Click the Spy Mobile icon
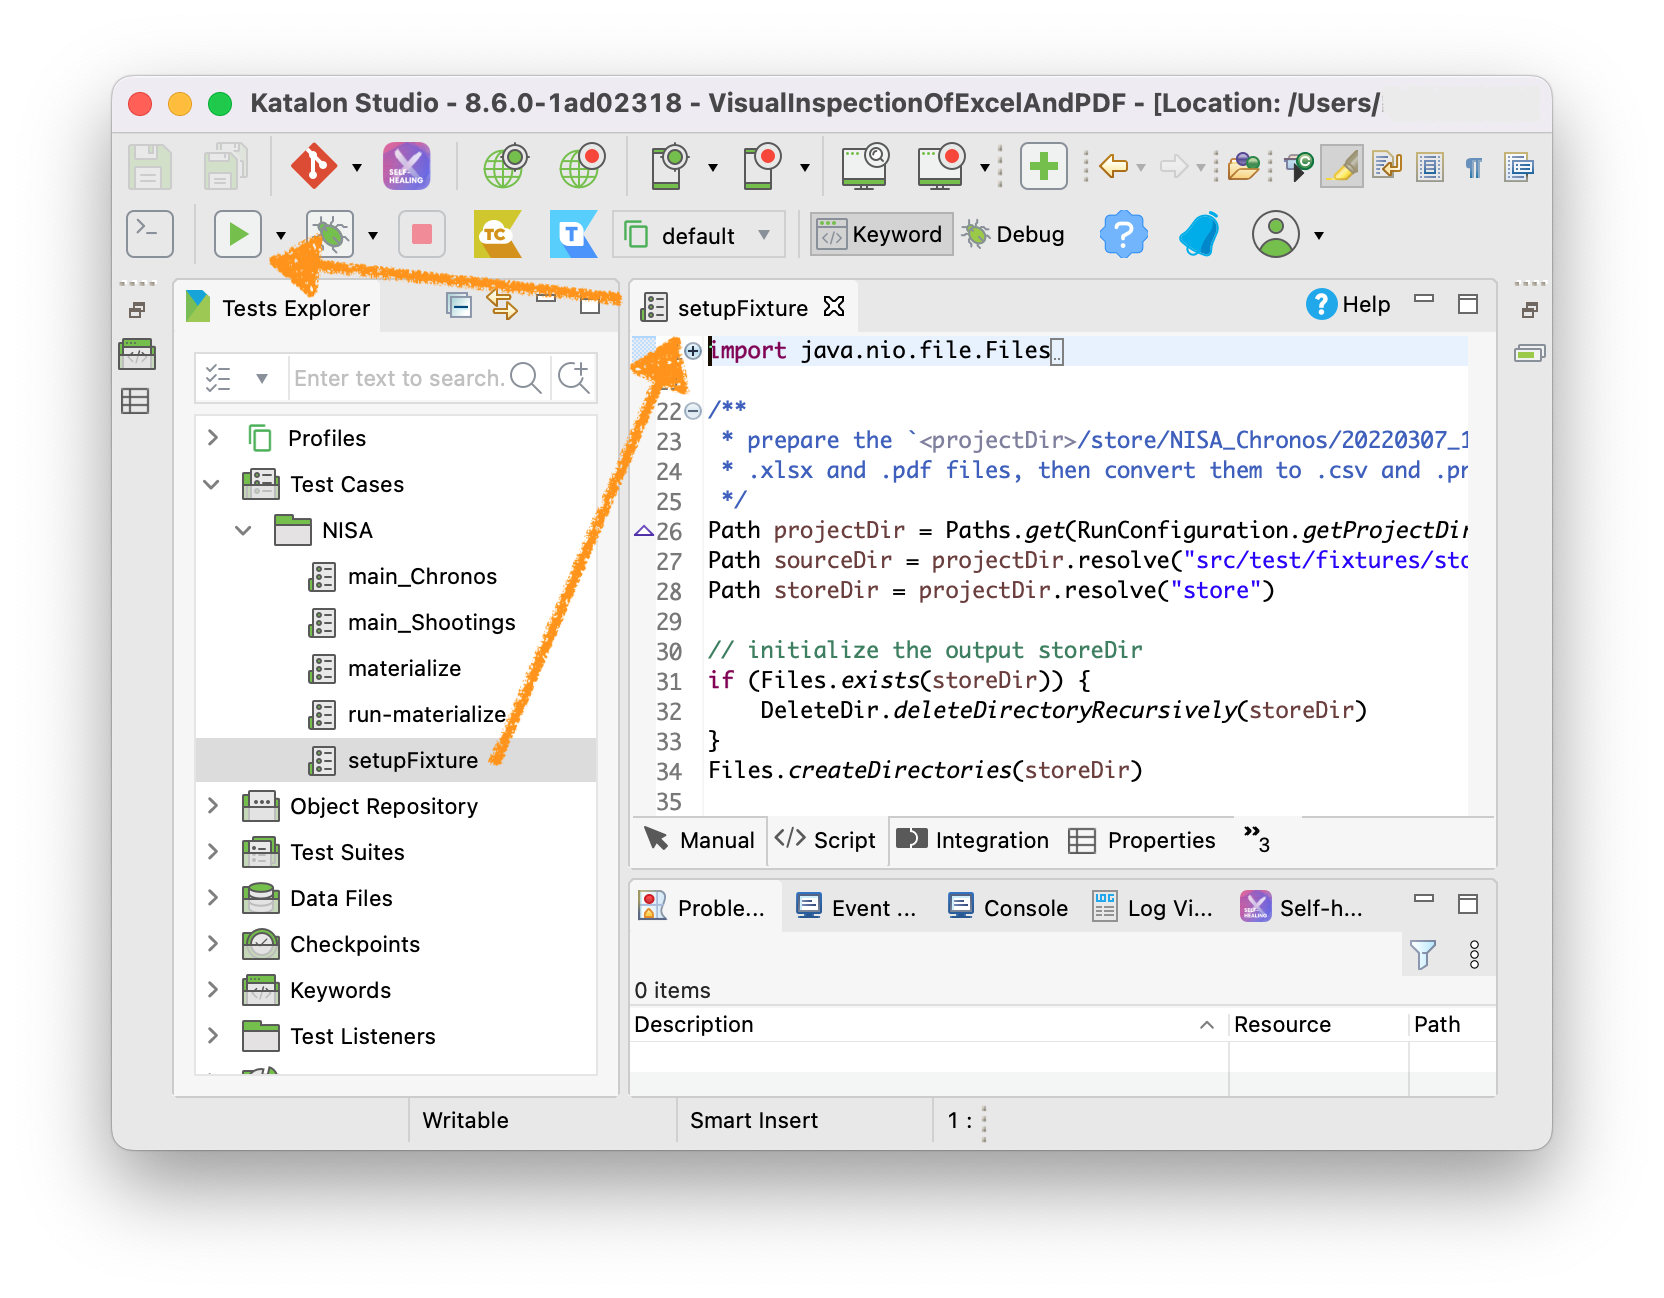 click(x=670, y=166)
